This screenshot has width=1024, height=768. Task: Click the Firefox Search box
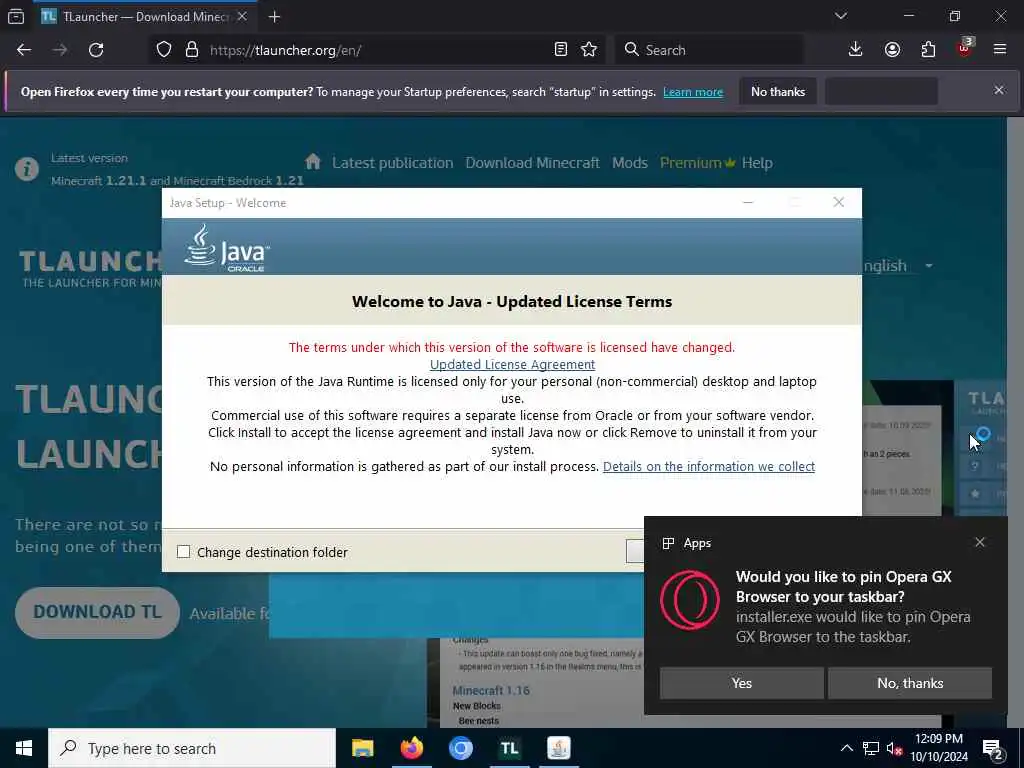coord(709,50)
